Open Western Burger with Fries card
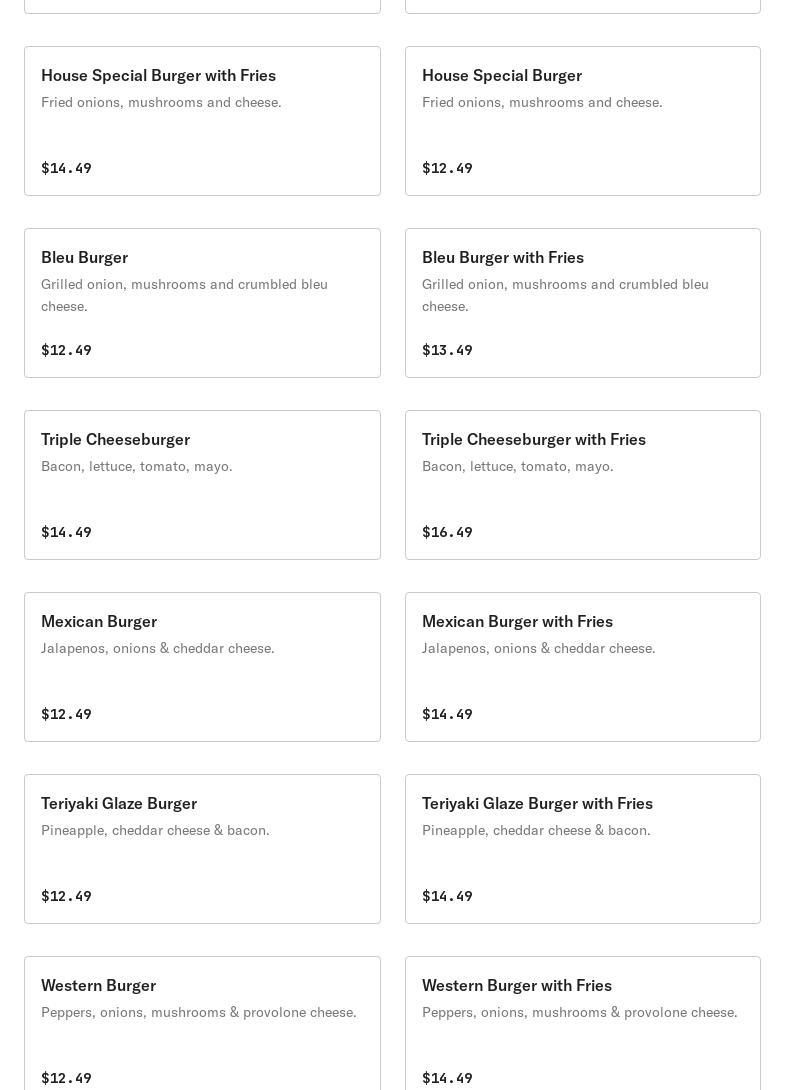Screen dimensions: 785x1090 [x=583, y=1023]
